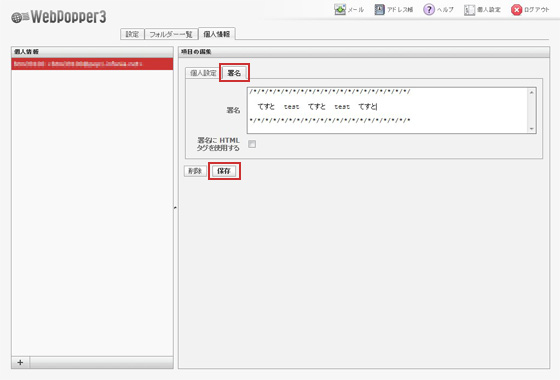
Task: Click the 削除 delete button
Action: point(195,171)
